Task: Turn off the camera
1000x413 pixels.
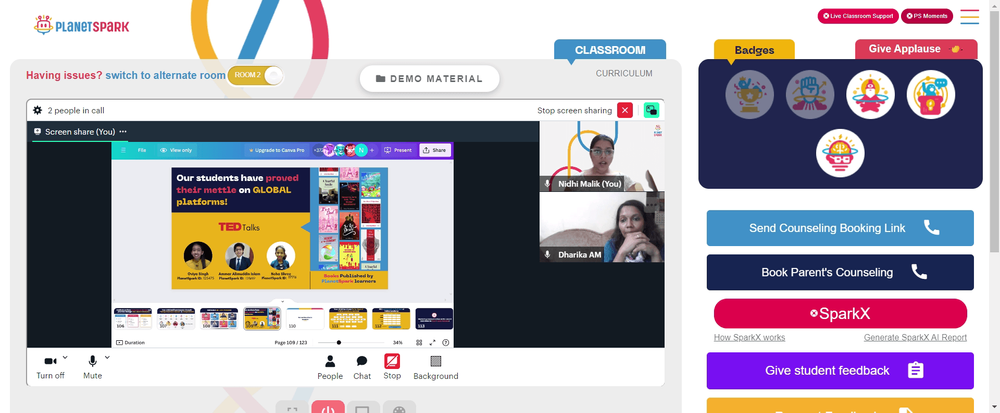Action: [50, 366]
